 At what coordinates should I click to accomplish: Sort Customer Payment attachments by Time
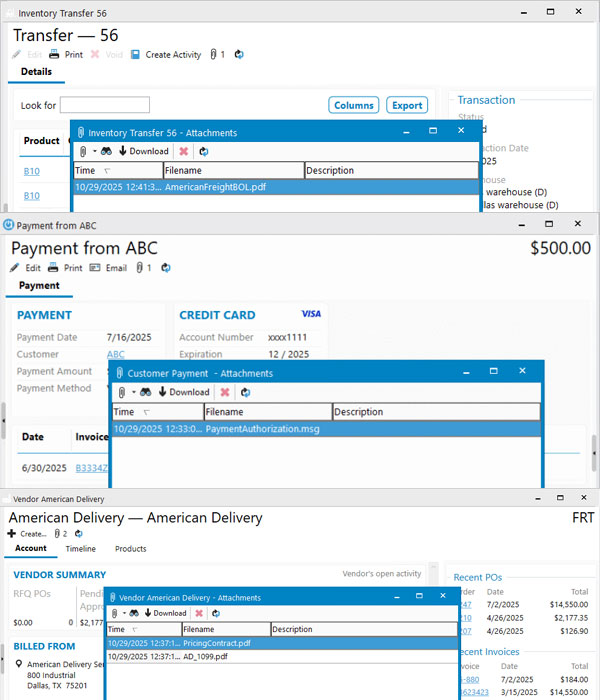pos(158,412)
